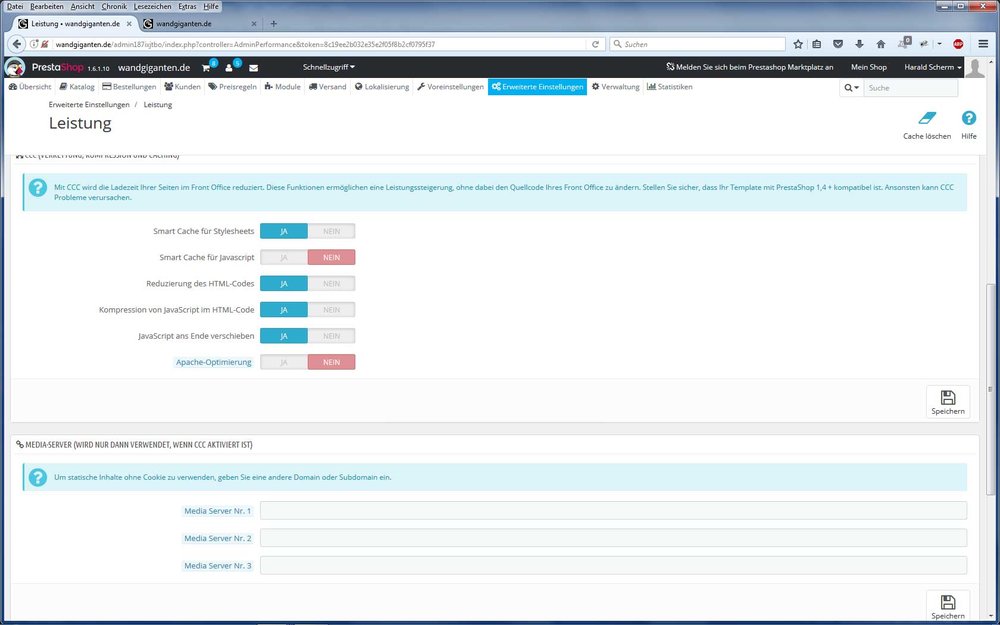
Task: Click into the Media Server Nr. 1 field
Action: click(x=613, y=510)
